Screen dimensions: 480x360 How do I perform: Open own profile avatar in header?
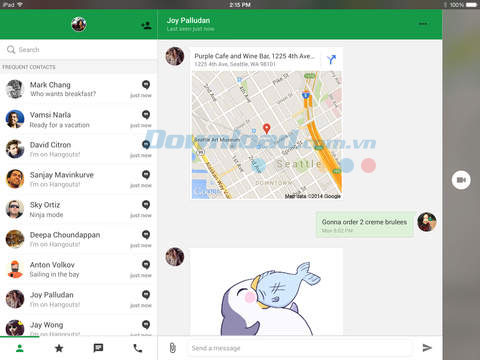(x=79, y=24)
